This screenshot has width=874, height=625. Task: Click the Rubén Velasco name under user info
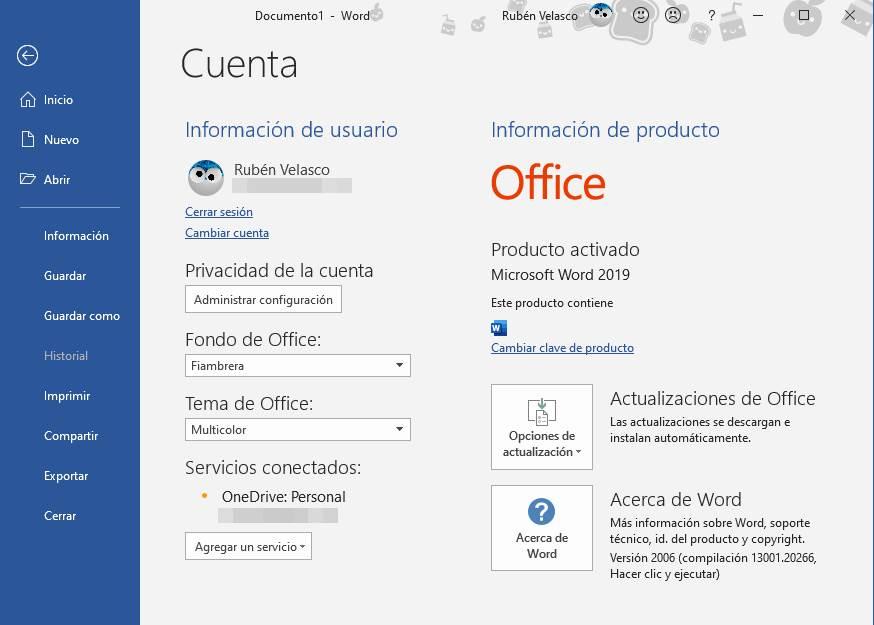point(281,169)
